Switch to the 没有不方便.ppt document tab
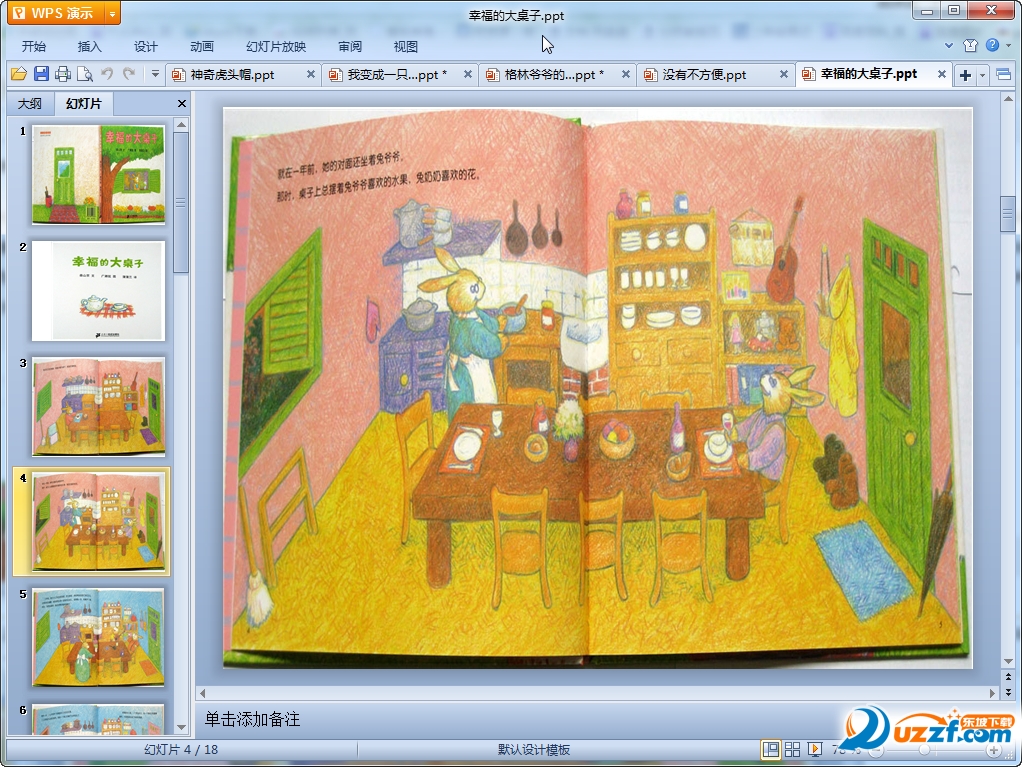Screen dimensions: 1022x767 pos(704,75)
